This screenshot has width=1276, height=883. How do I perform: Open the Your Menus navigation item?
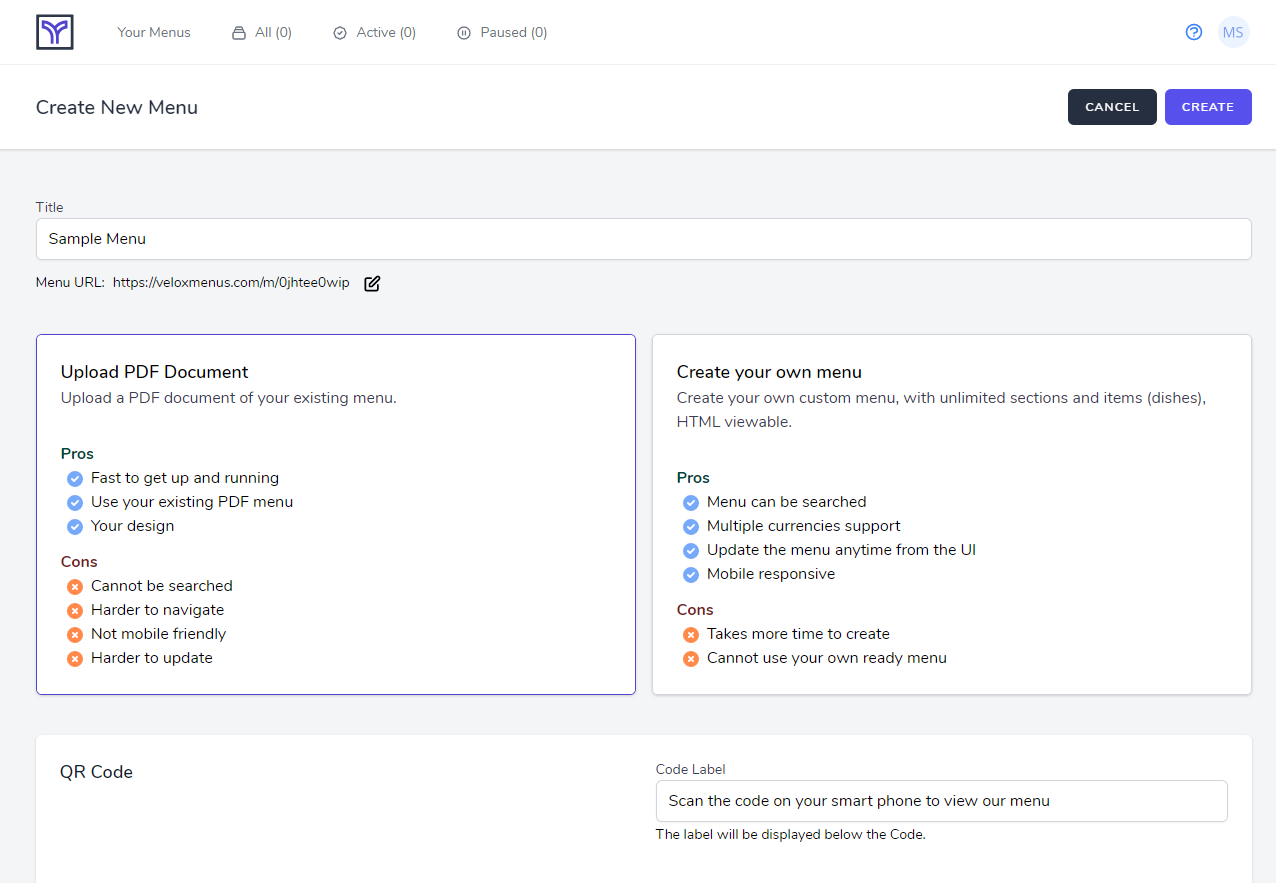click(153, 32)
